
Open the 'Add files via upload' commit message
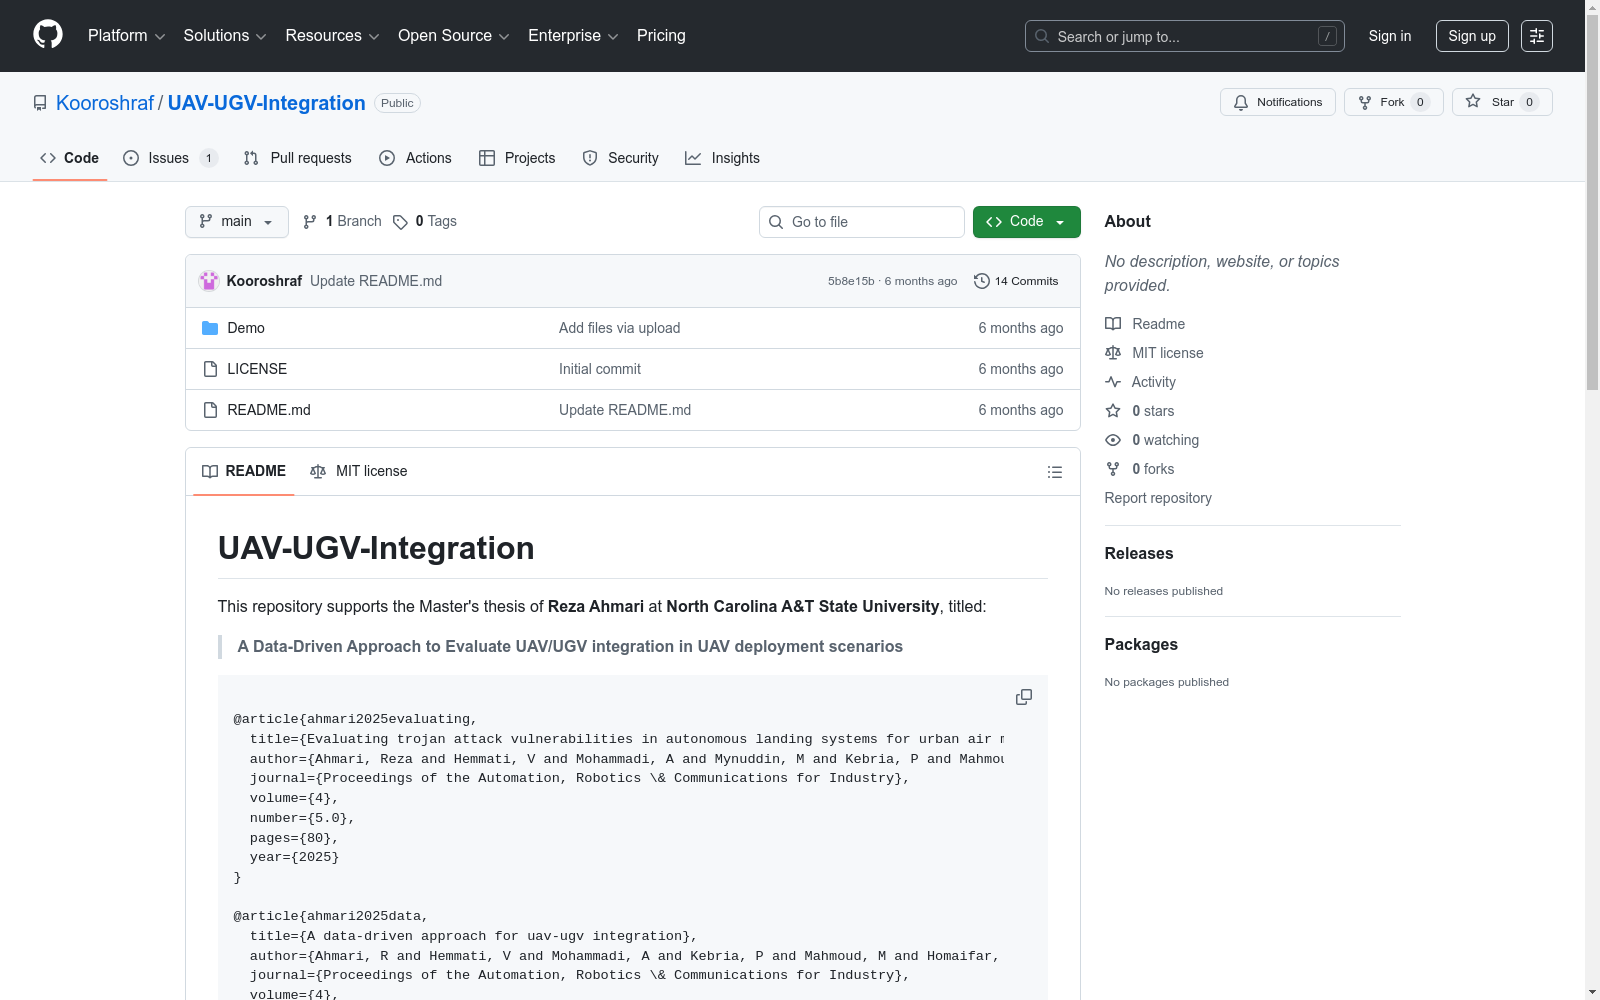[620, 328]
